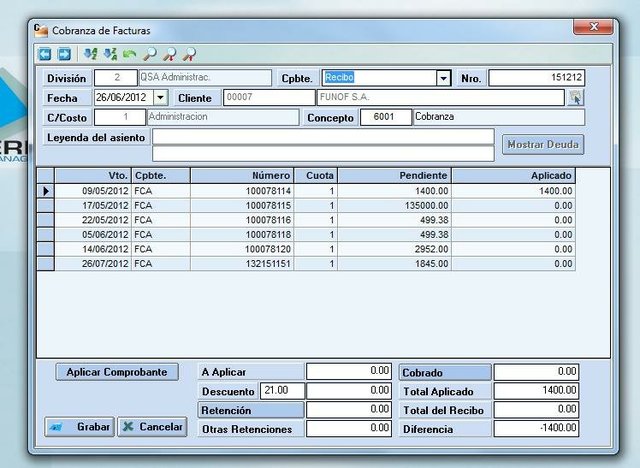
Task: Click the pending amount 1845.00
Action: (431, 264)
